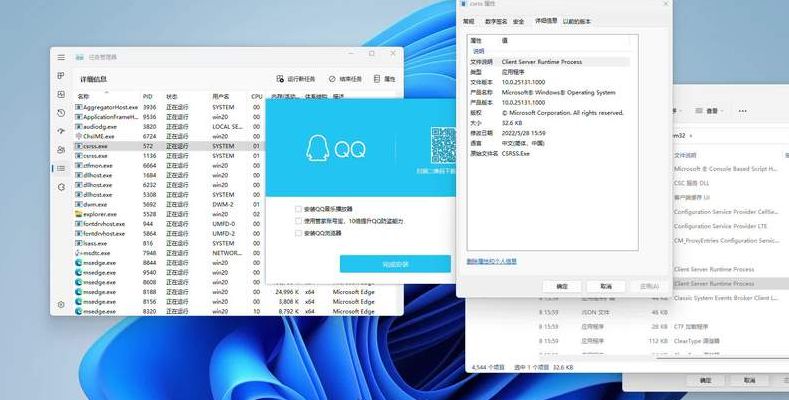The height and width of the screenshot is (400, 789).
Task: Switch to 以前的版本 tab in csrss properties
Action: pyautogui.click(x=577, y=22)
